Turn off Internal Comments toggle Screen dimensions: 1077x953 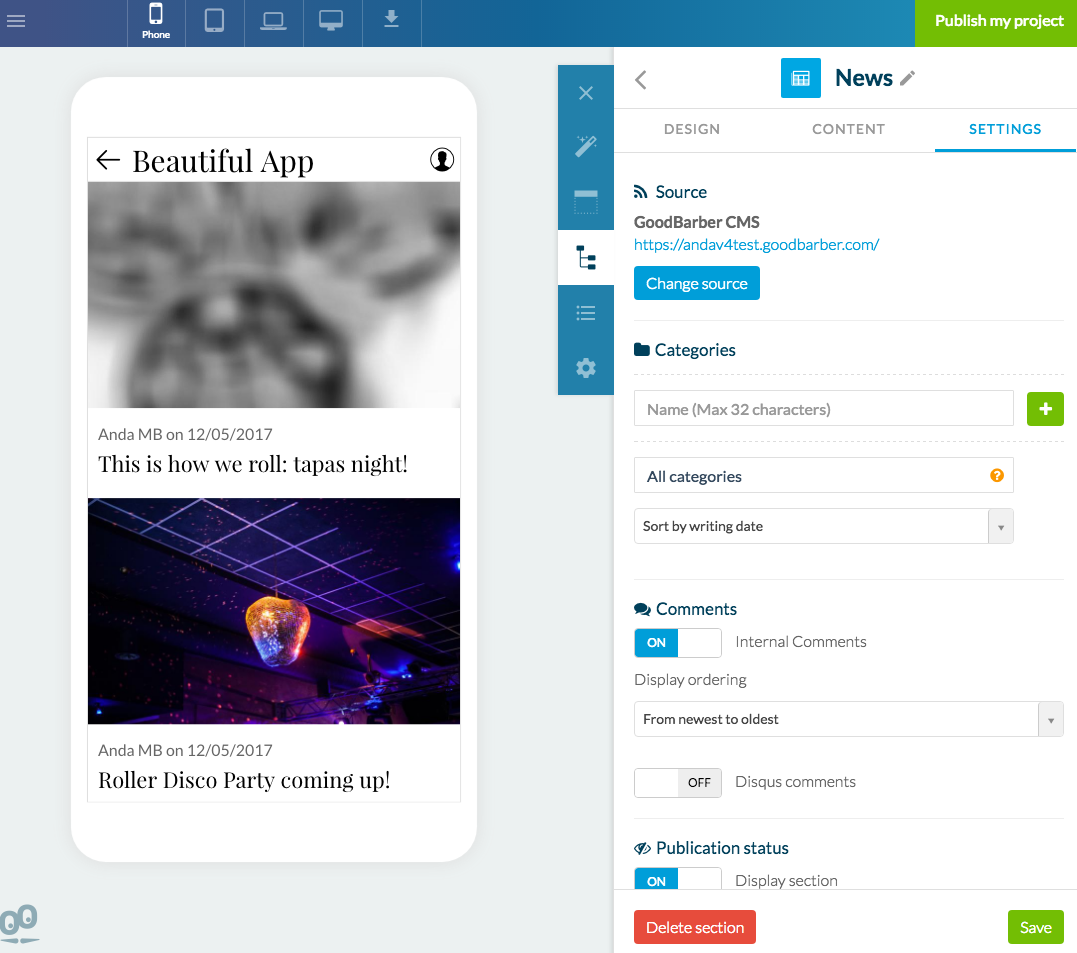point(677,642)
